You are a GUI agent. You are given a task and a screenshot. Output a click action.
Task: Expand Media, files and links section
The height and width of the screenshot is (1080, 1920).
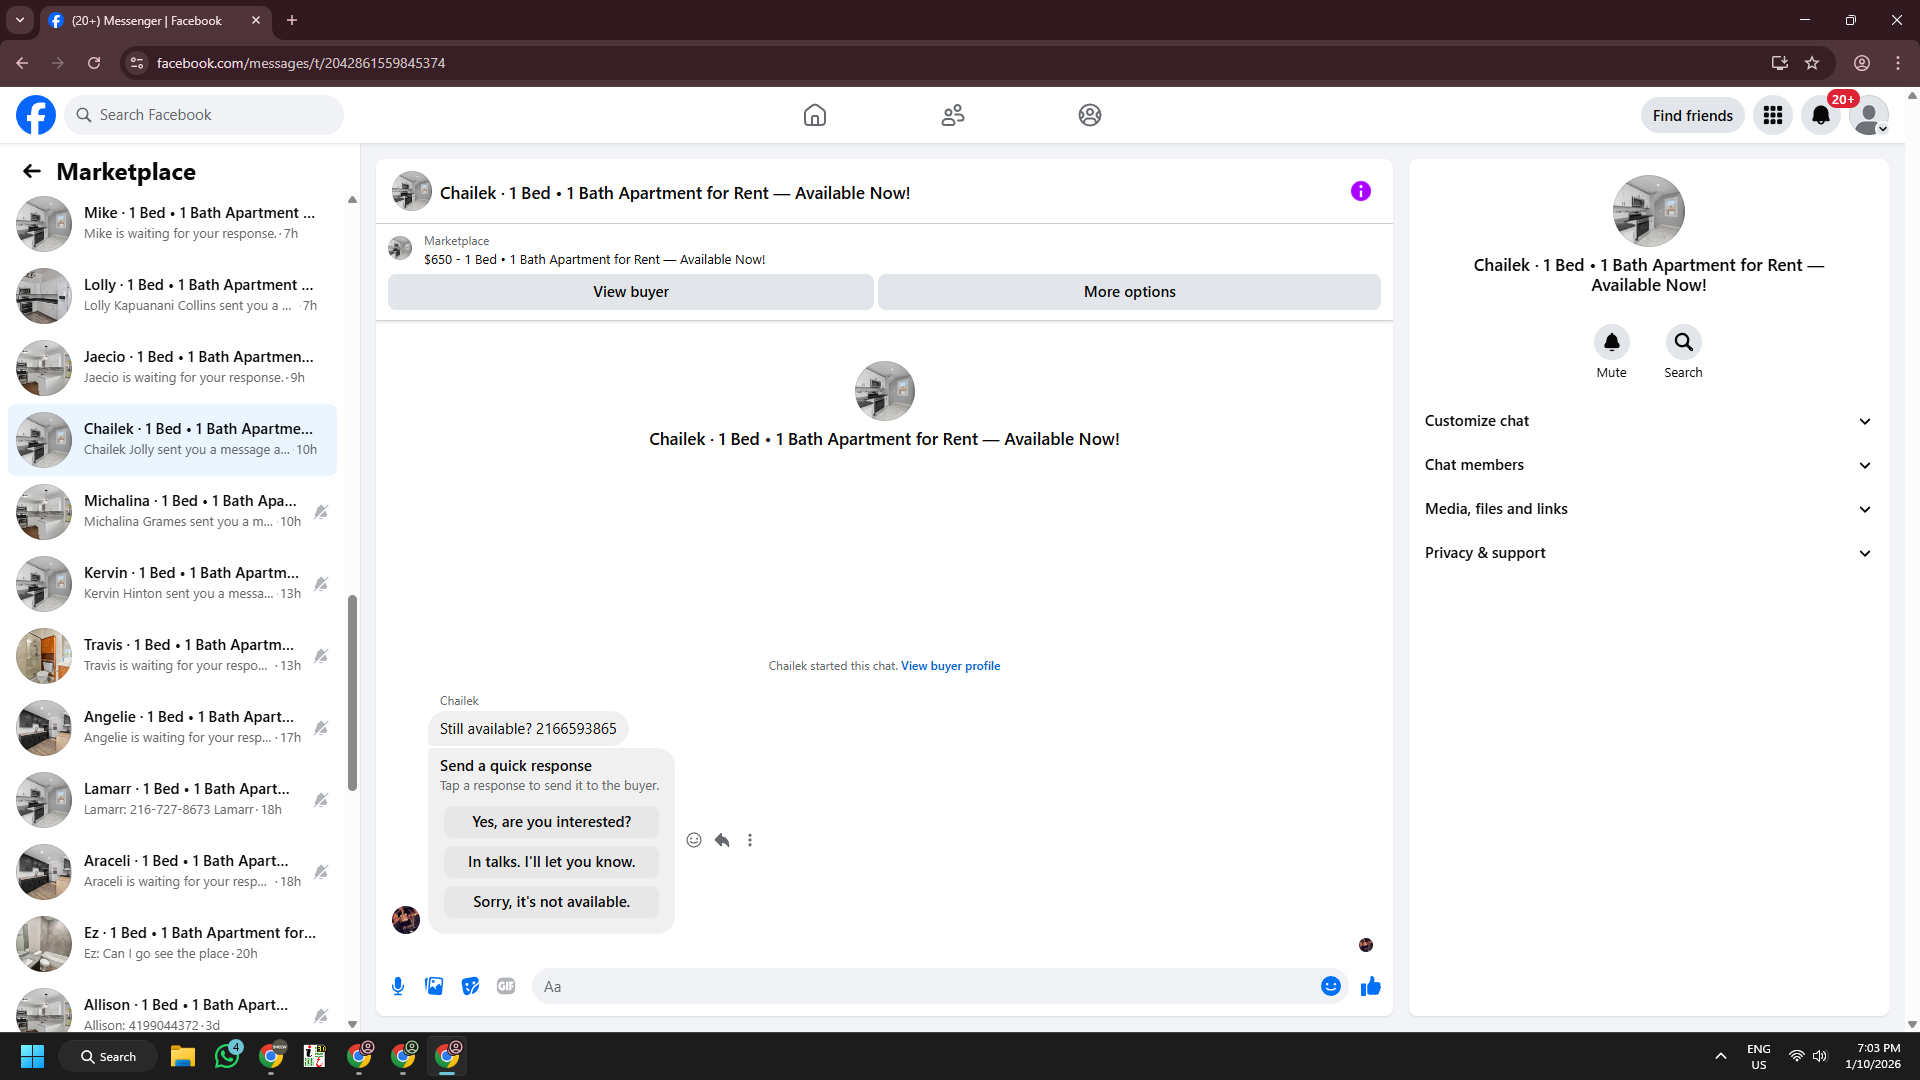point(1648,509)
